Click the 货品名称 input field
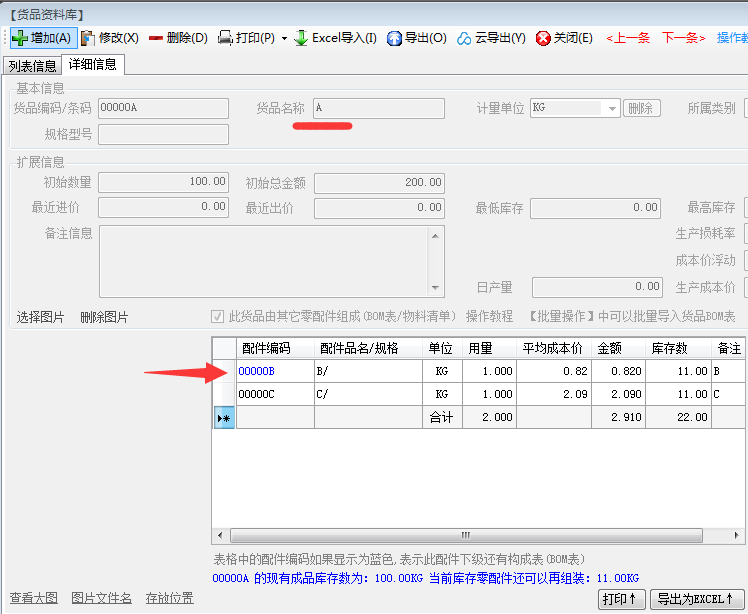 [x=378, y=108]
